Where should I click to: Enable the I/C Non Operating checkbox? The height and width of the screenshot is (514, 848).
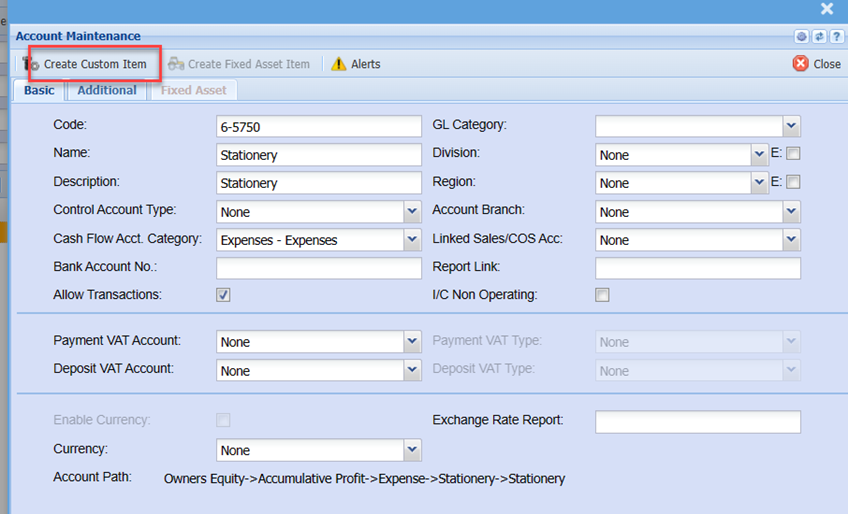tap(602, 295)
